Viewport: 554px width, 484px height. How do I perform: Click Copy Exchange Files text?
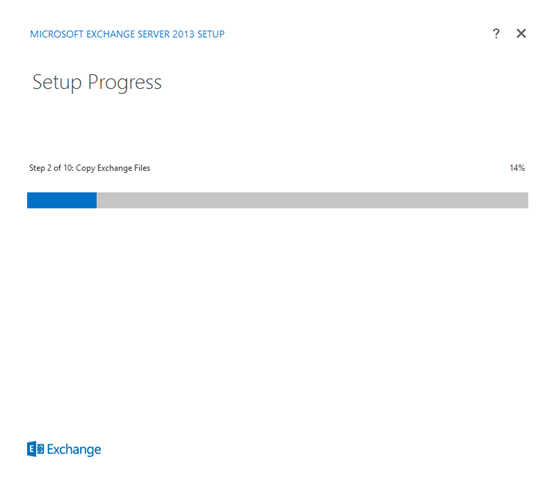[113, 168]
